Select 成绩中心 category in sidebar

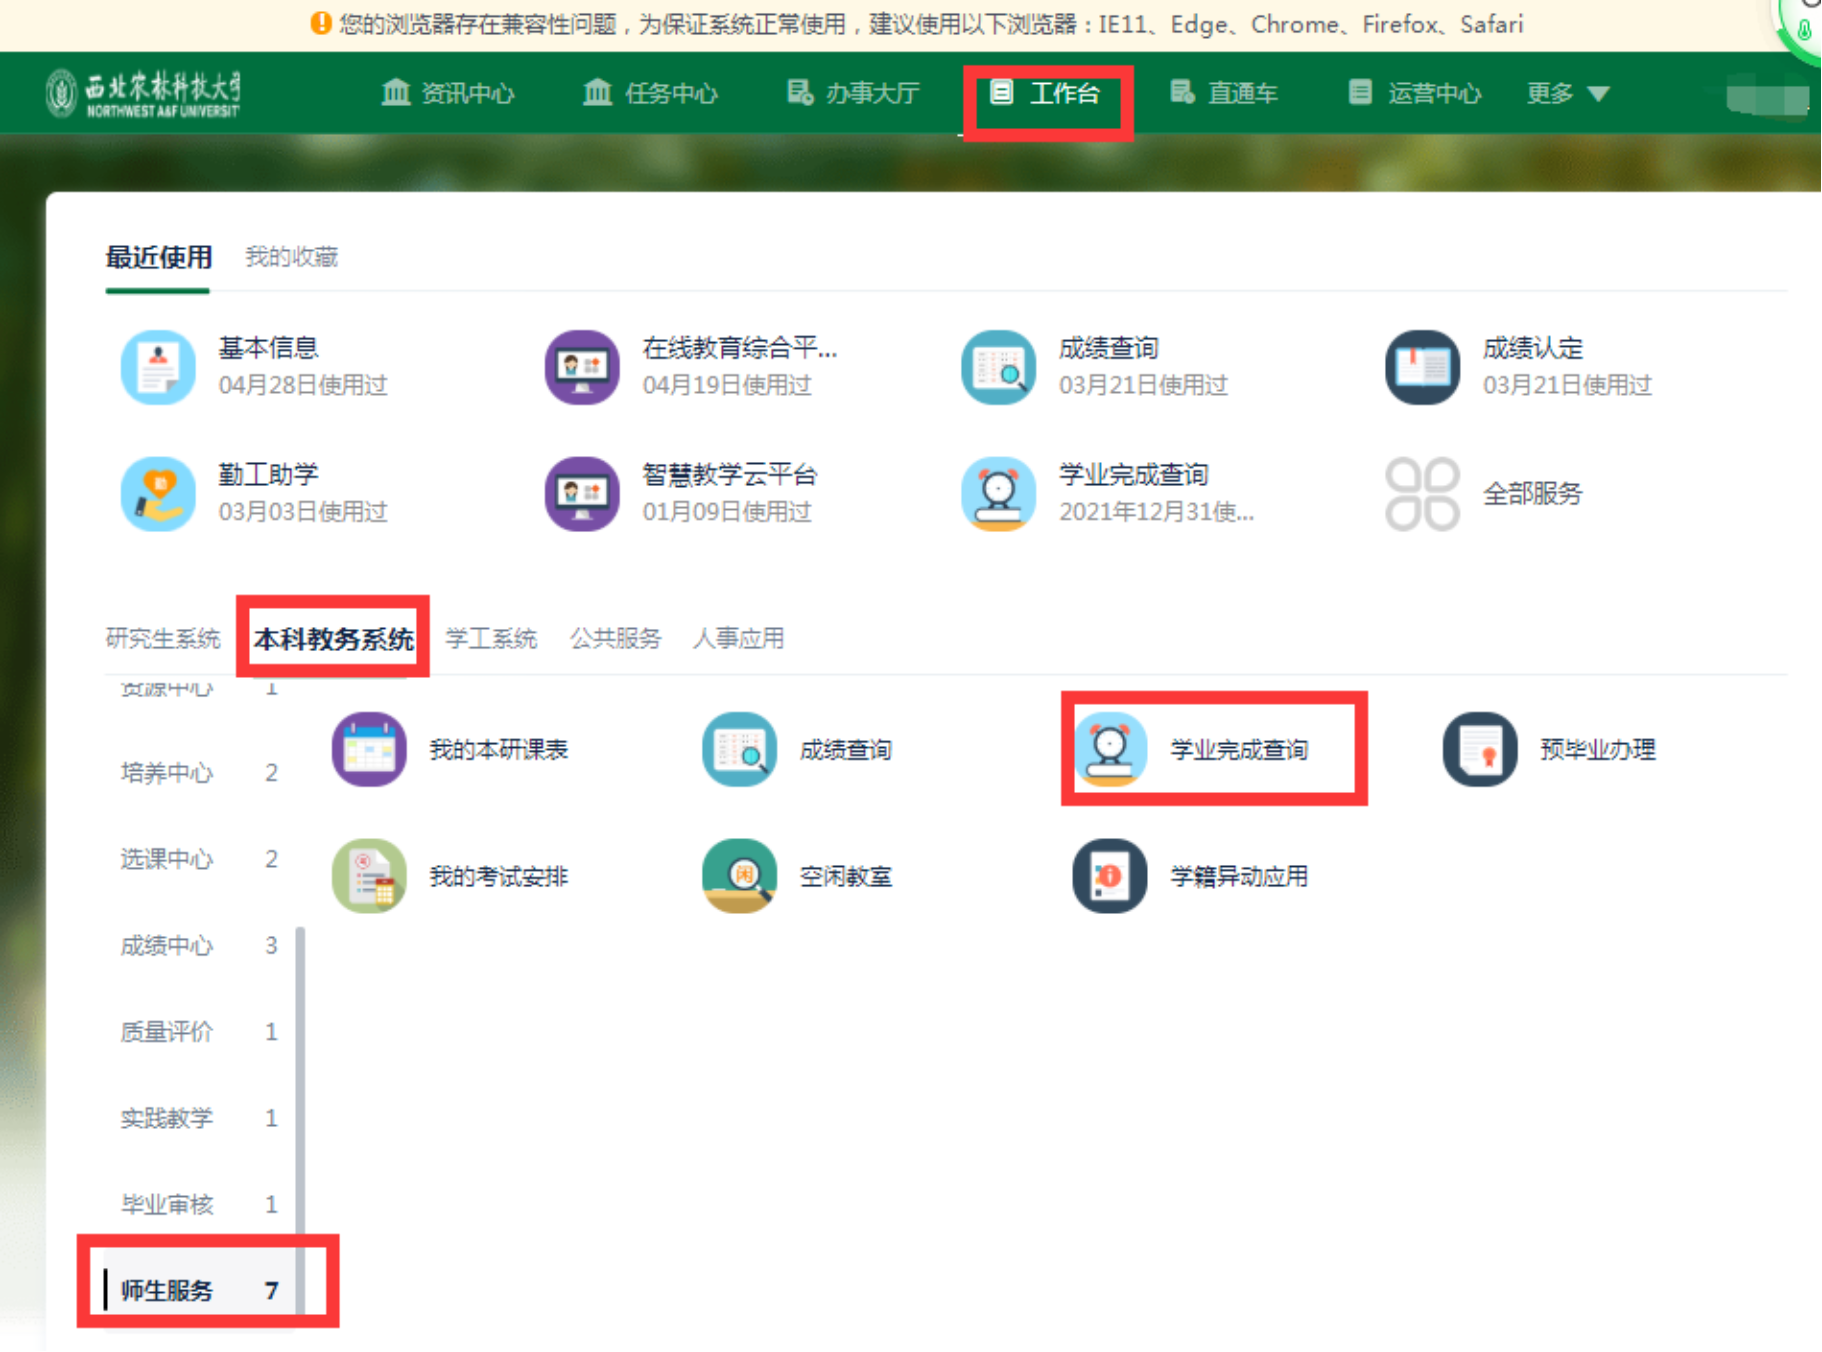(x=167, y=945)
